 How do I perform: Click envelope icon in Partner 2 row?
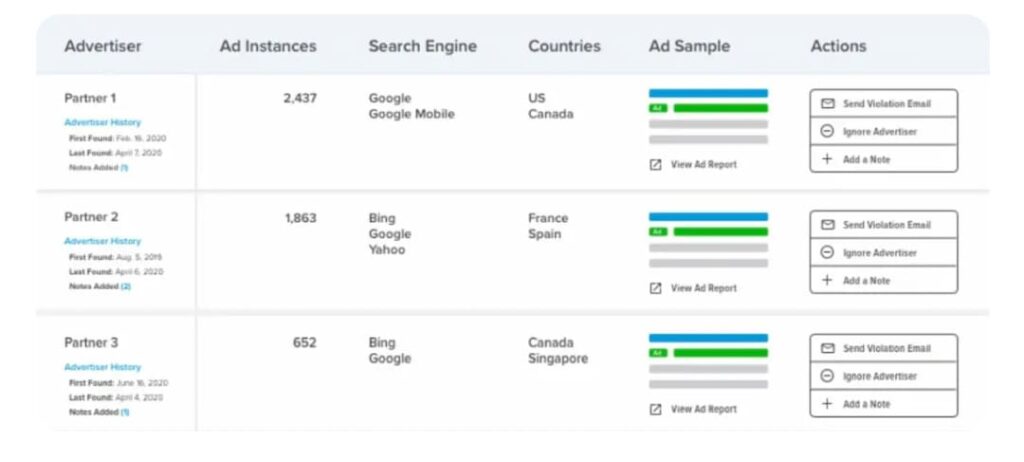click(827, 225)
